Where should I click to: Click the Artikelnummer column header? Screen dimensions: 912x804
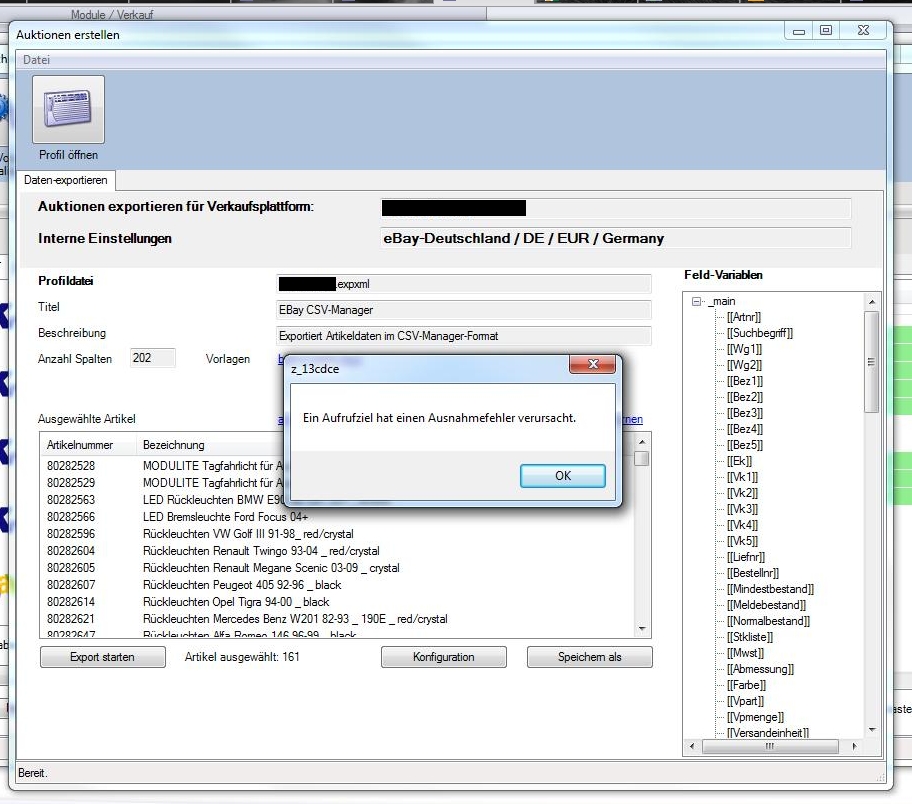click(80, 445)
